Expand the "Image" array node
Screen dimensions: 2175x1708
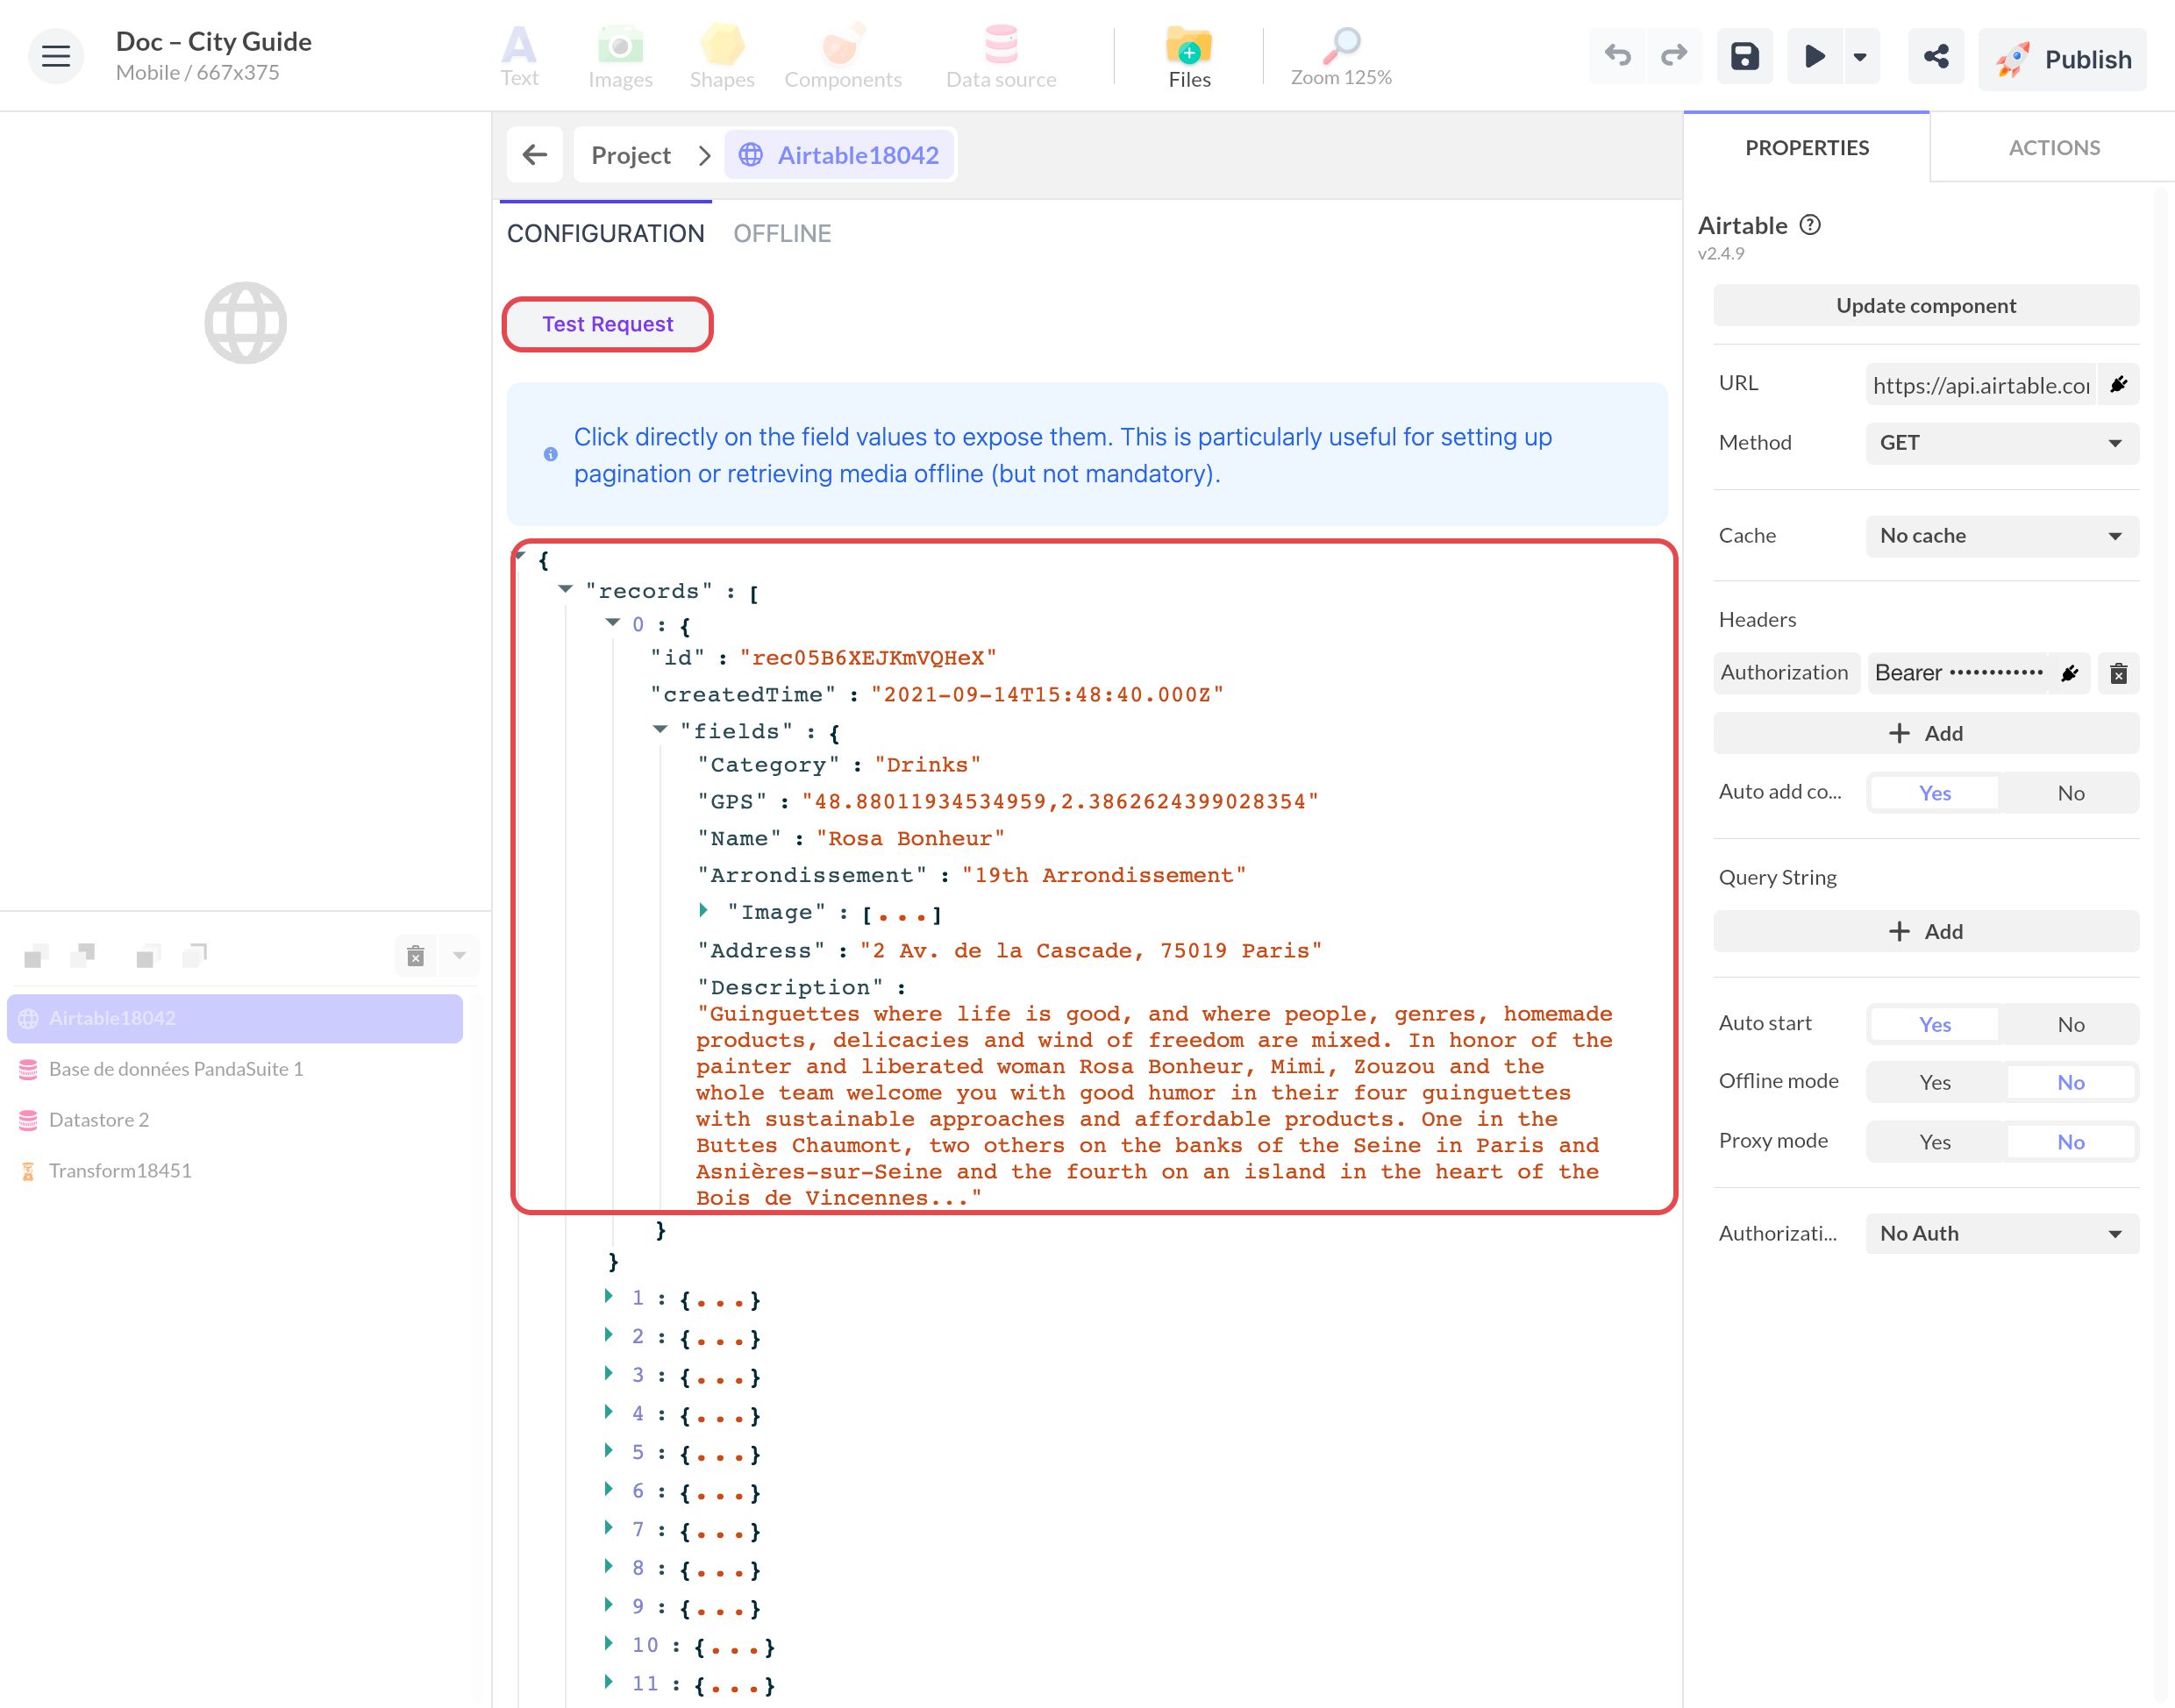pos(704,910)
